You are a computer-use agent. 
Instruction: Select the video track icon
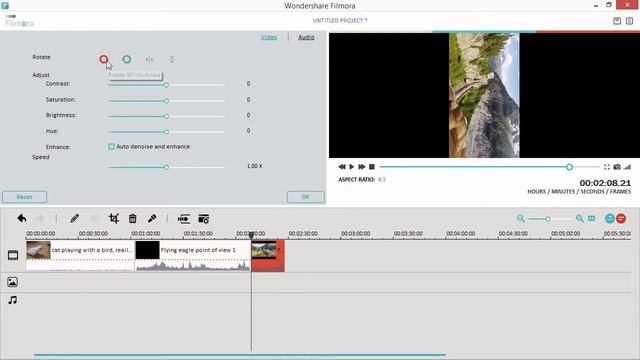point(13,256)
